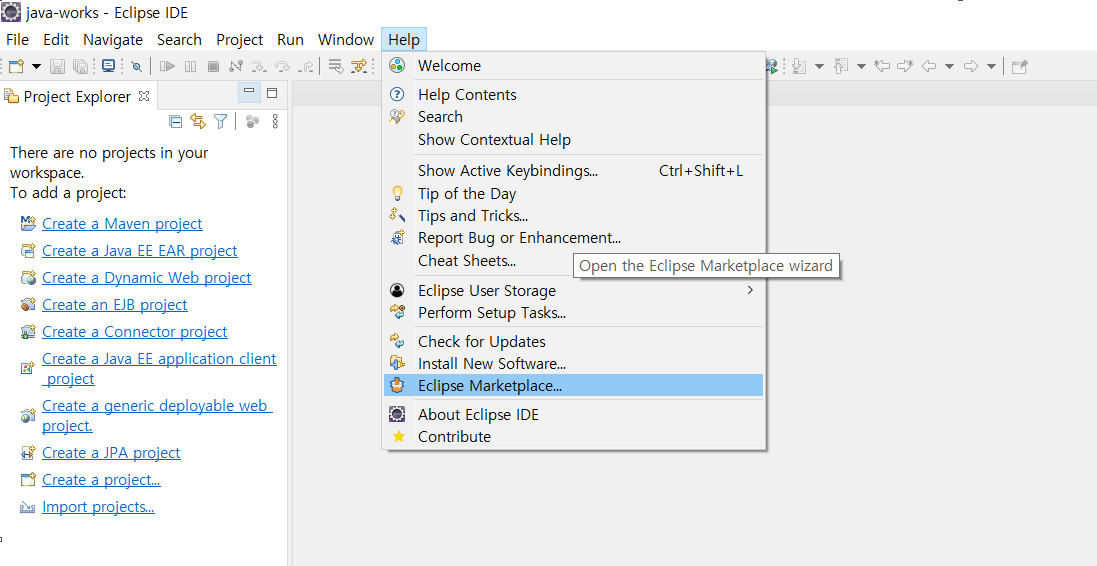This screenshot has width=1097, height=566.
Task: Click the Resume debug icon
Action: (167, 66)
